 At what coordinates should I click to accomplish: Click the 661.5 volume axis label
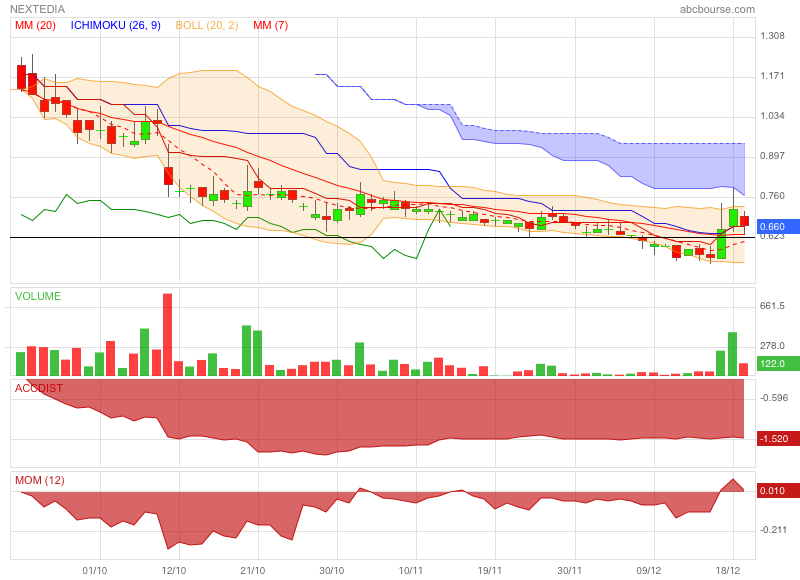(772, 306)
